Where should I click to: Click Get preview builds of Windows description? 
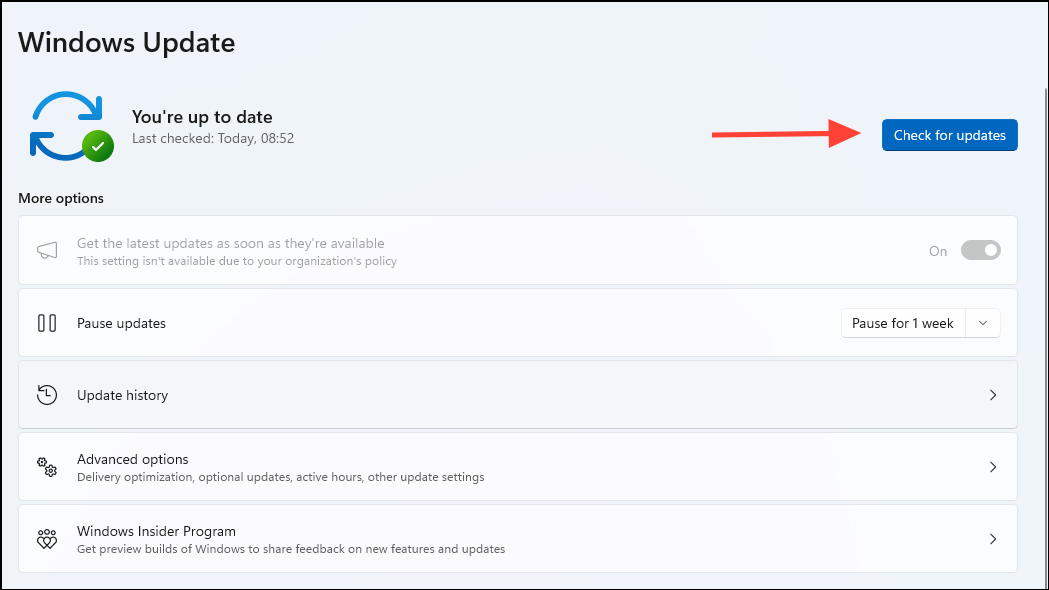point(291,549)
